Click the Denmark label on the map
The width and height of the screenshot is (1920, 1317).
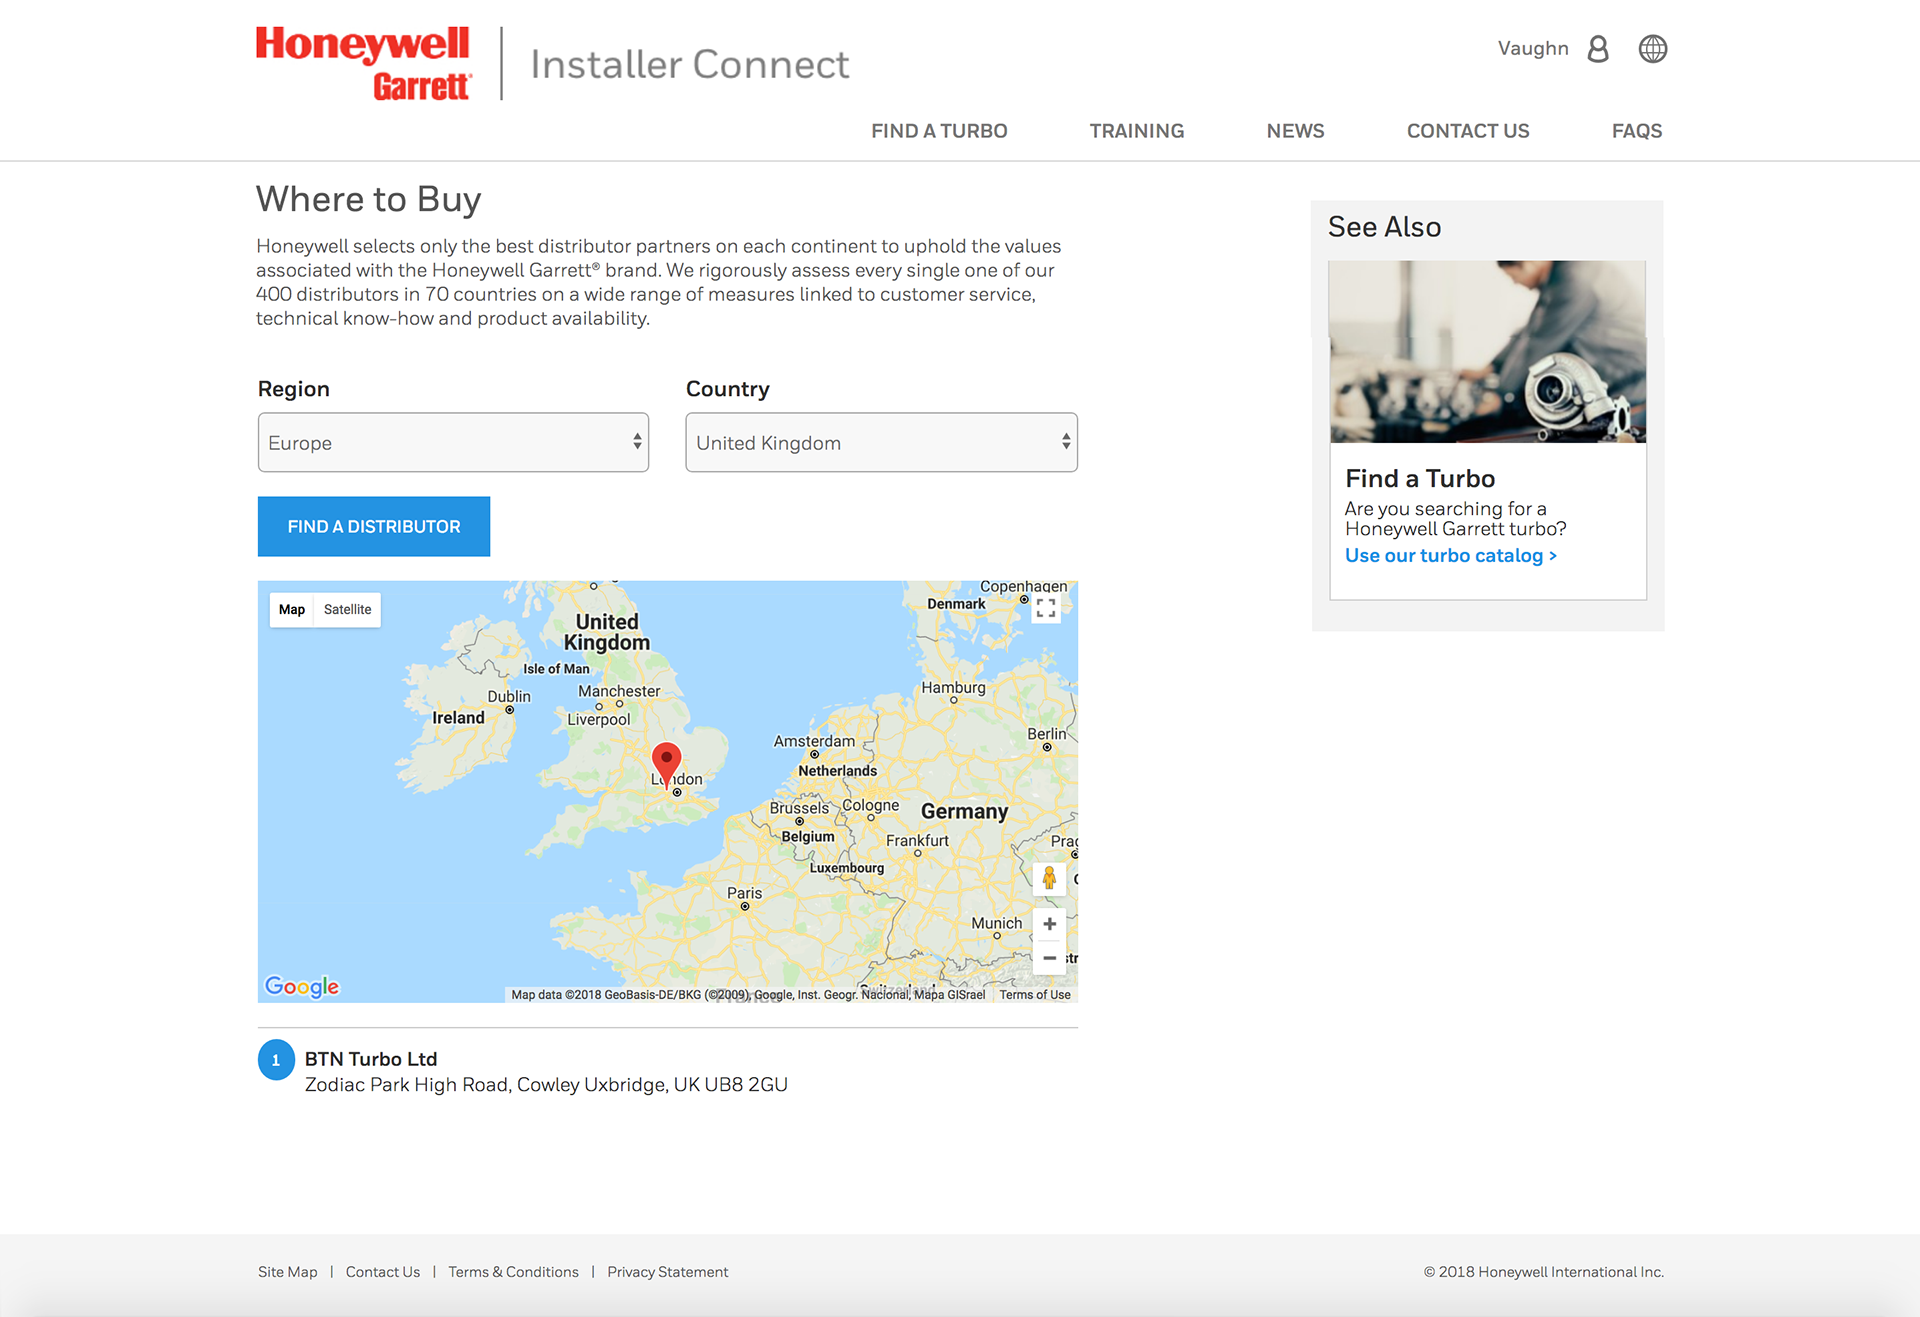(956, 604)
